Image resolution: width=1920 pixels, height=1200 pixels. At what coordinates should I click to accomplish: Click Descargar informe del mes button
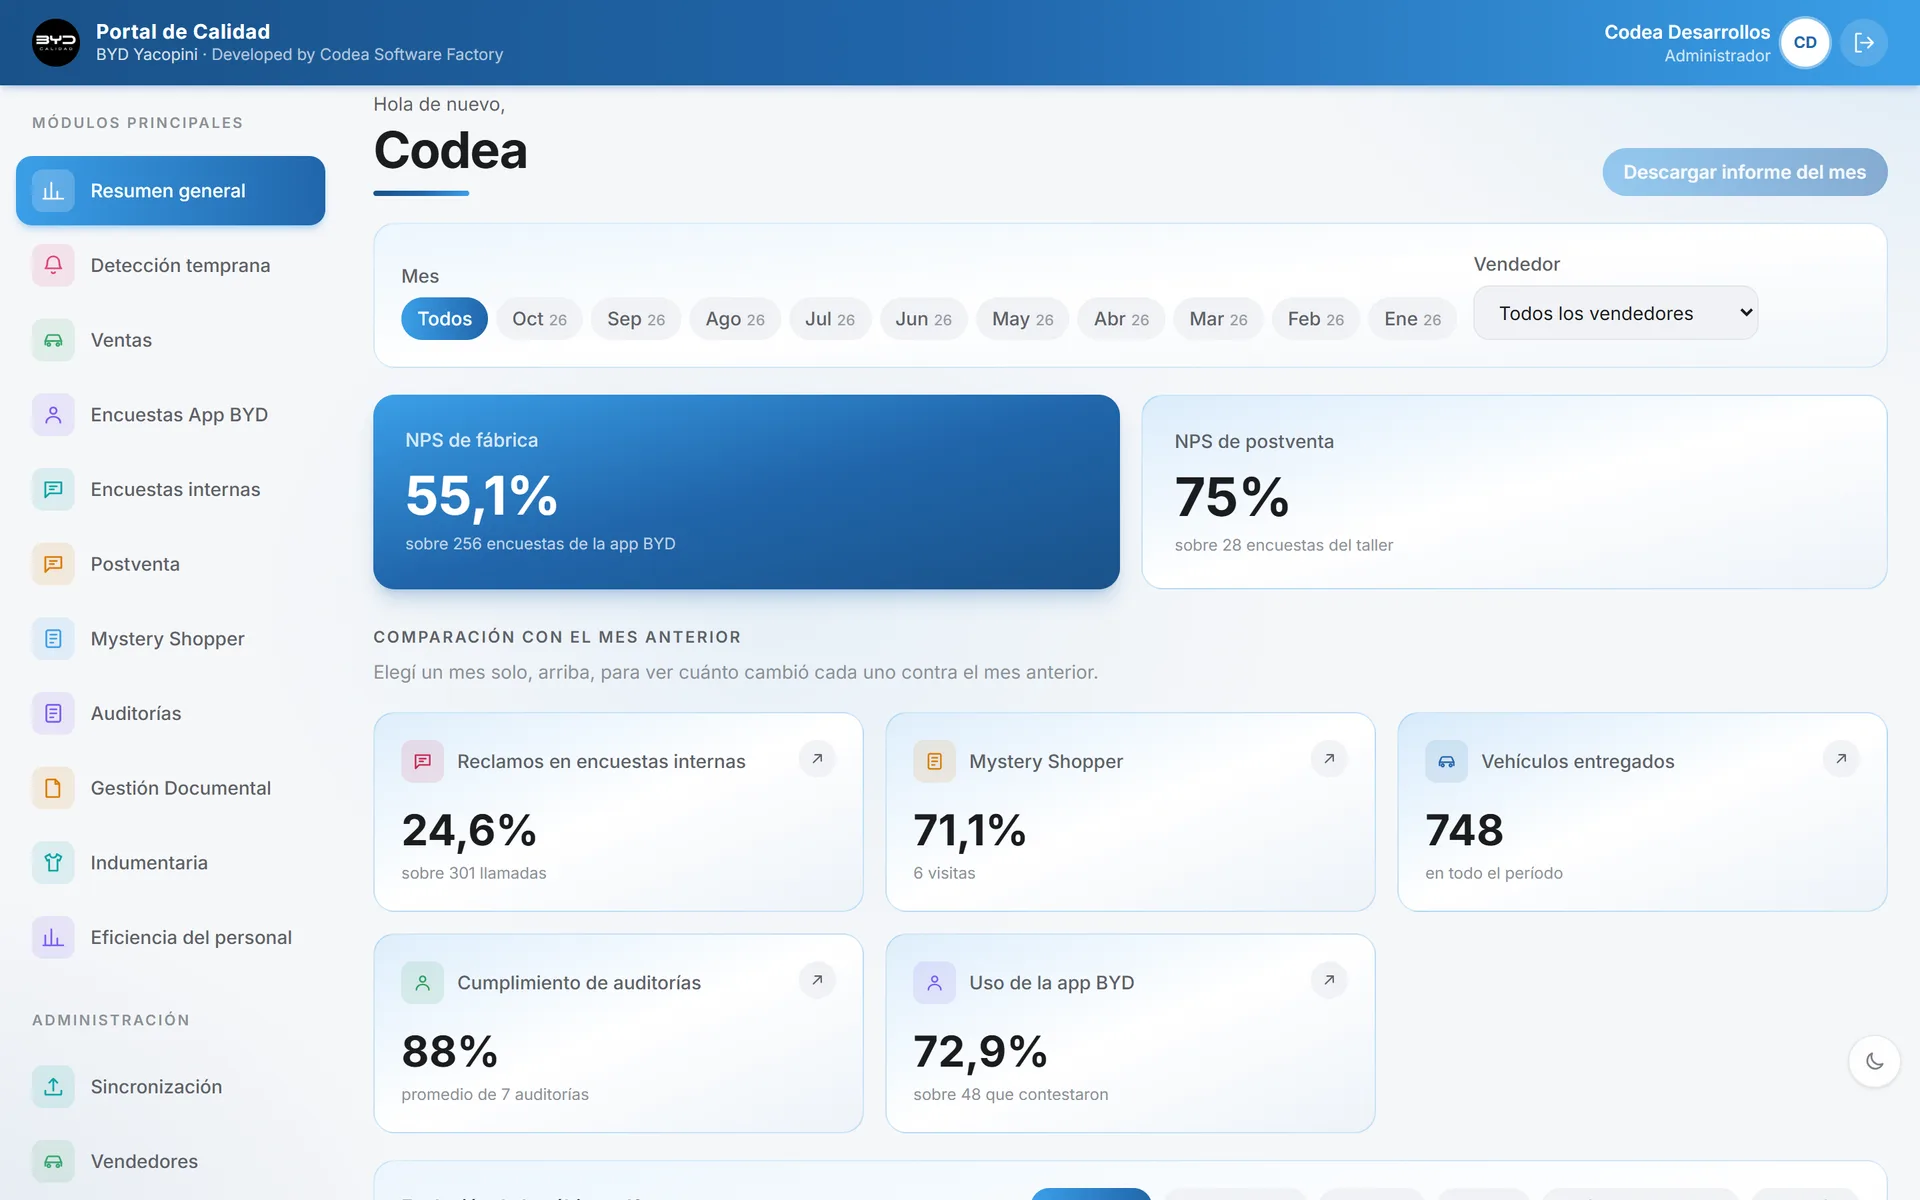pyautogui.click(x=1744, y=172)
